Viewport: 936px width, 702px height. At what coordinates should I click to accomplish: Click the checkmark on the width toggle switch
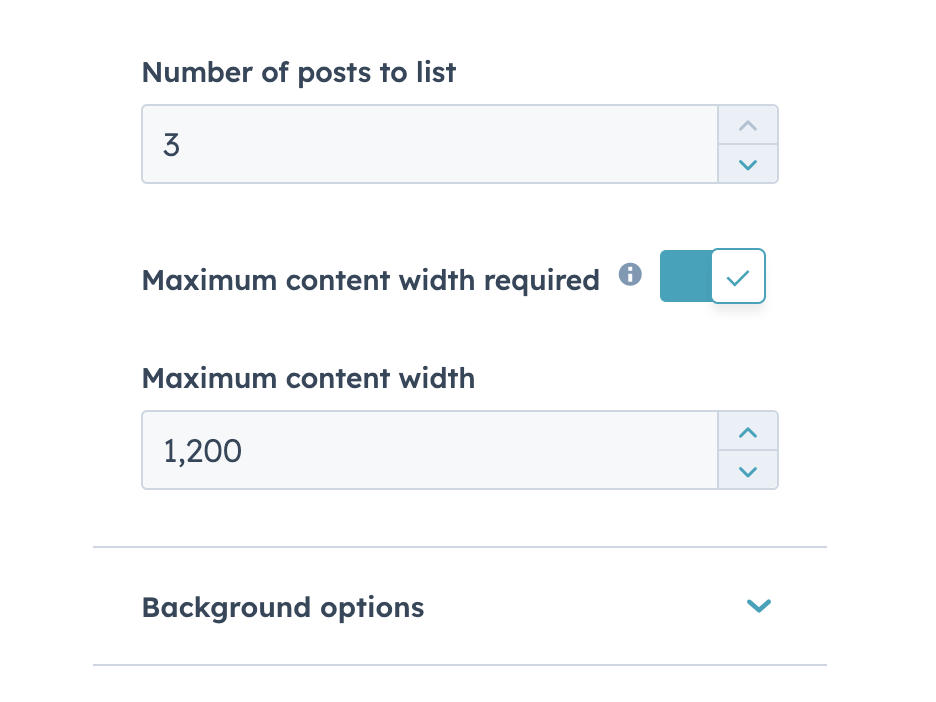point(738,276)
